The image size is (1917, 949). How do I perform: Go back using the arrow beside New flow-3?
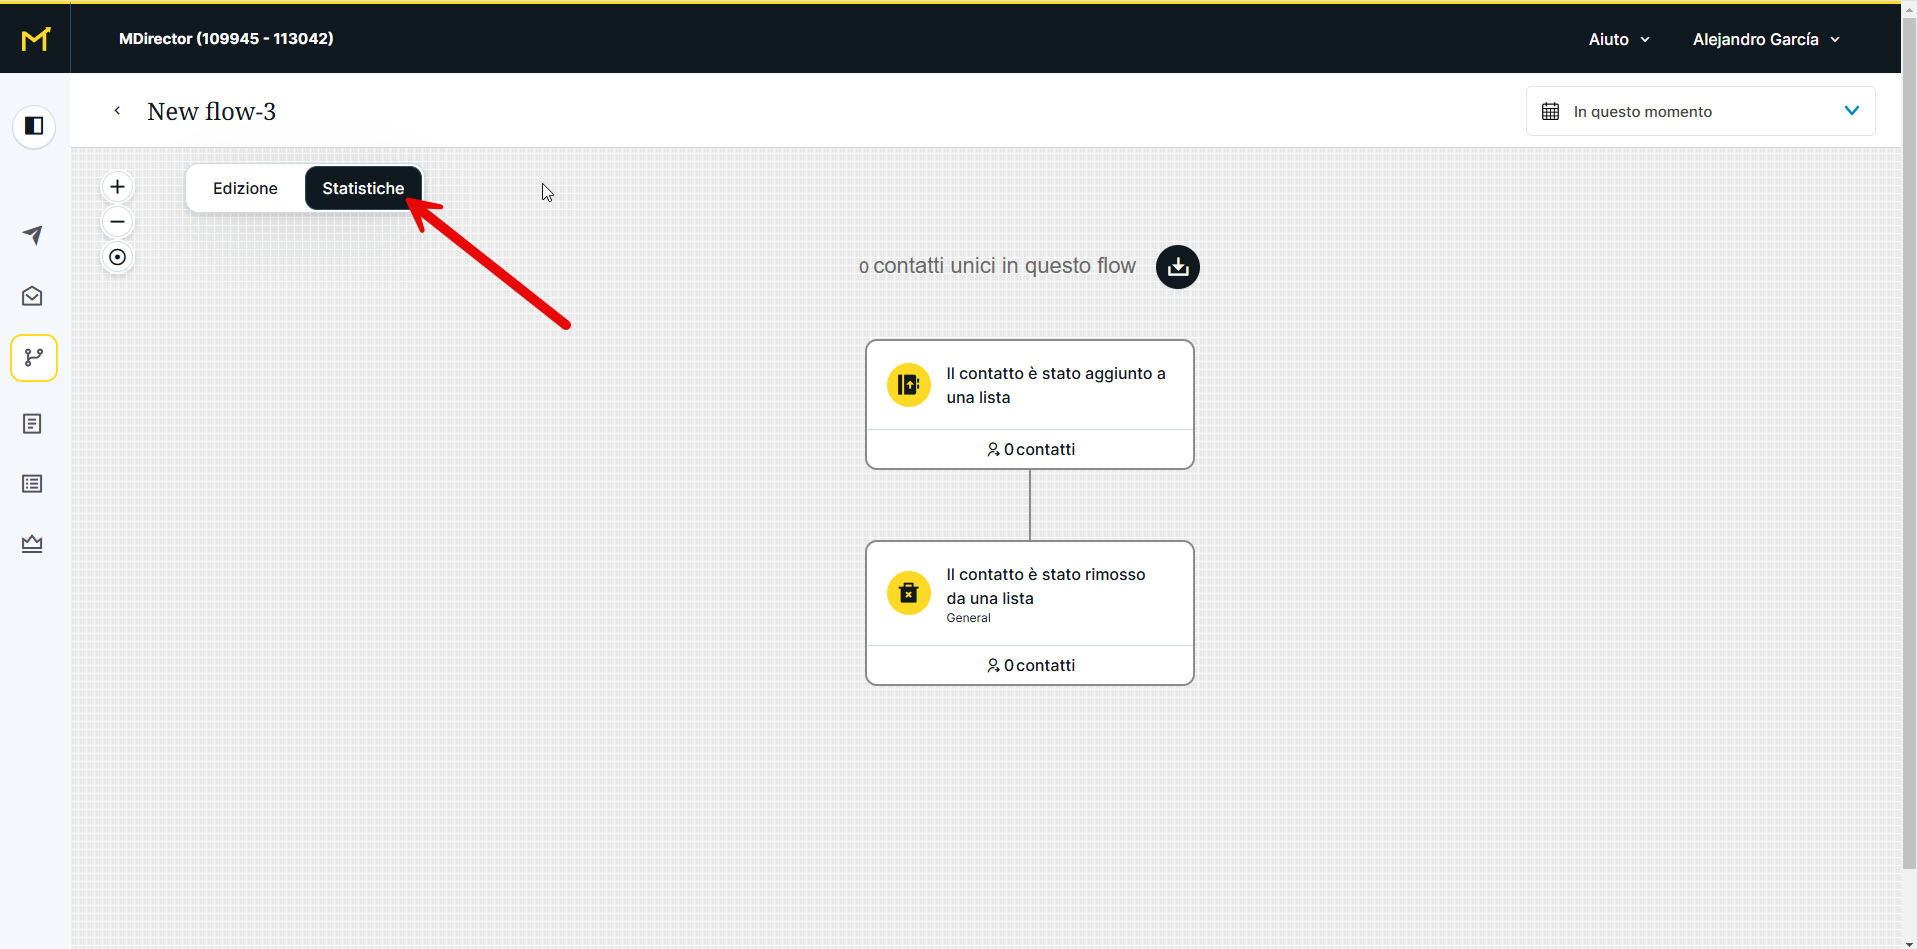[x=117, y=111]
